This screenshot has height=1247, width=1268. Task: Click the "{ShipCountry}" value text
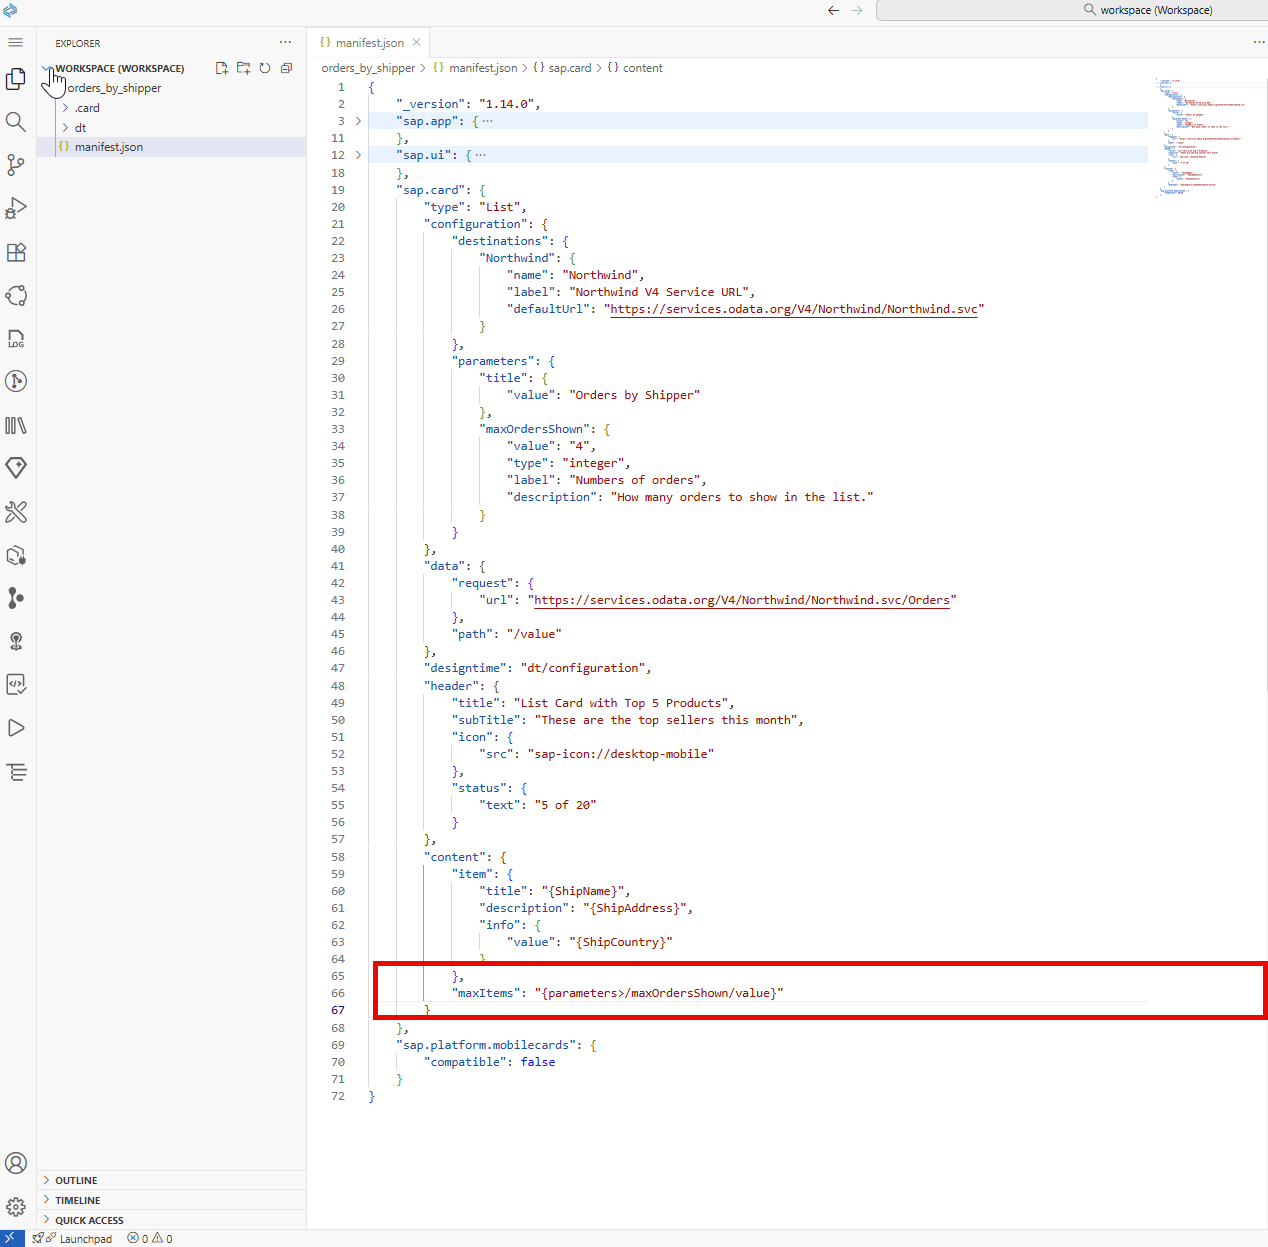(621, 942)
